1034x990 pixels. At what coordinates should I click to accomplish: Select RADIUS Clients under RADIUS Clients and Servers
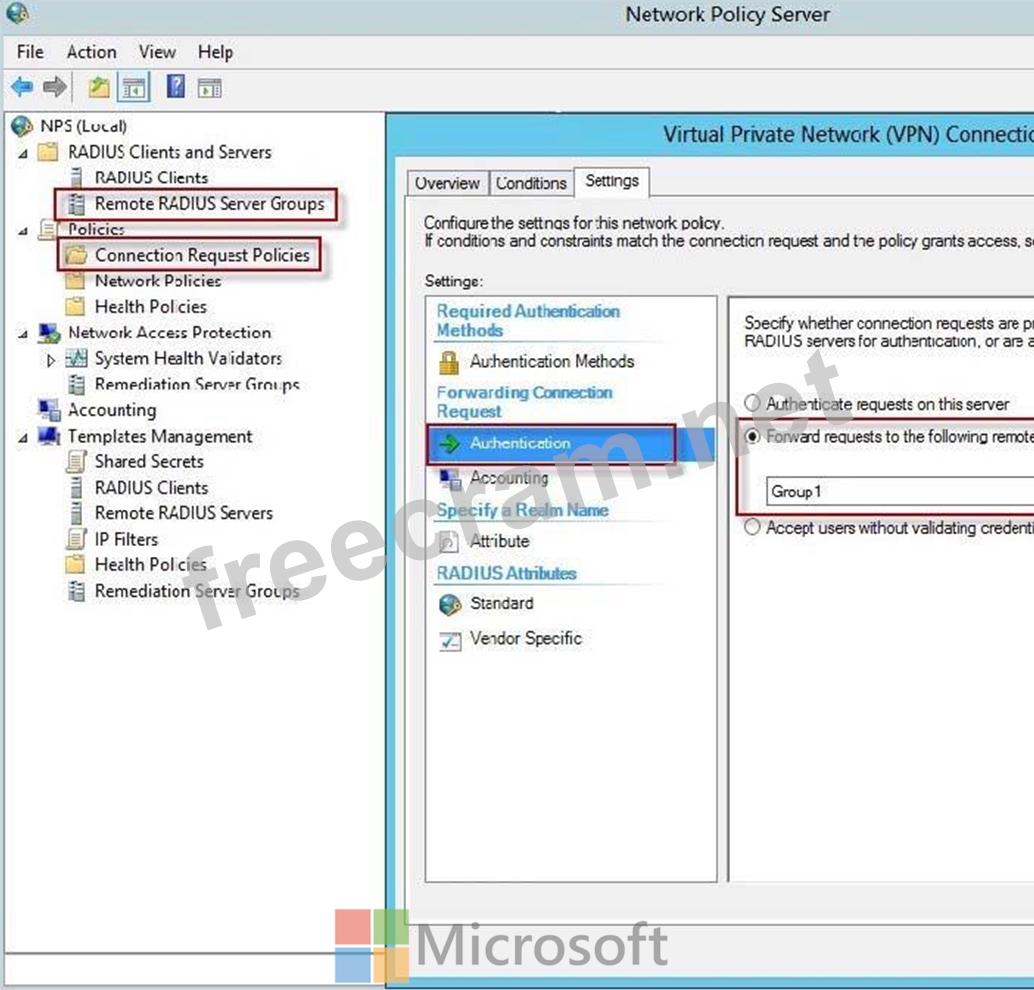pyautogui.click(x=151, y=177)
